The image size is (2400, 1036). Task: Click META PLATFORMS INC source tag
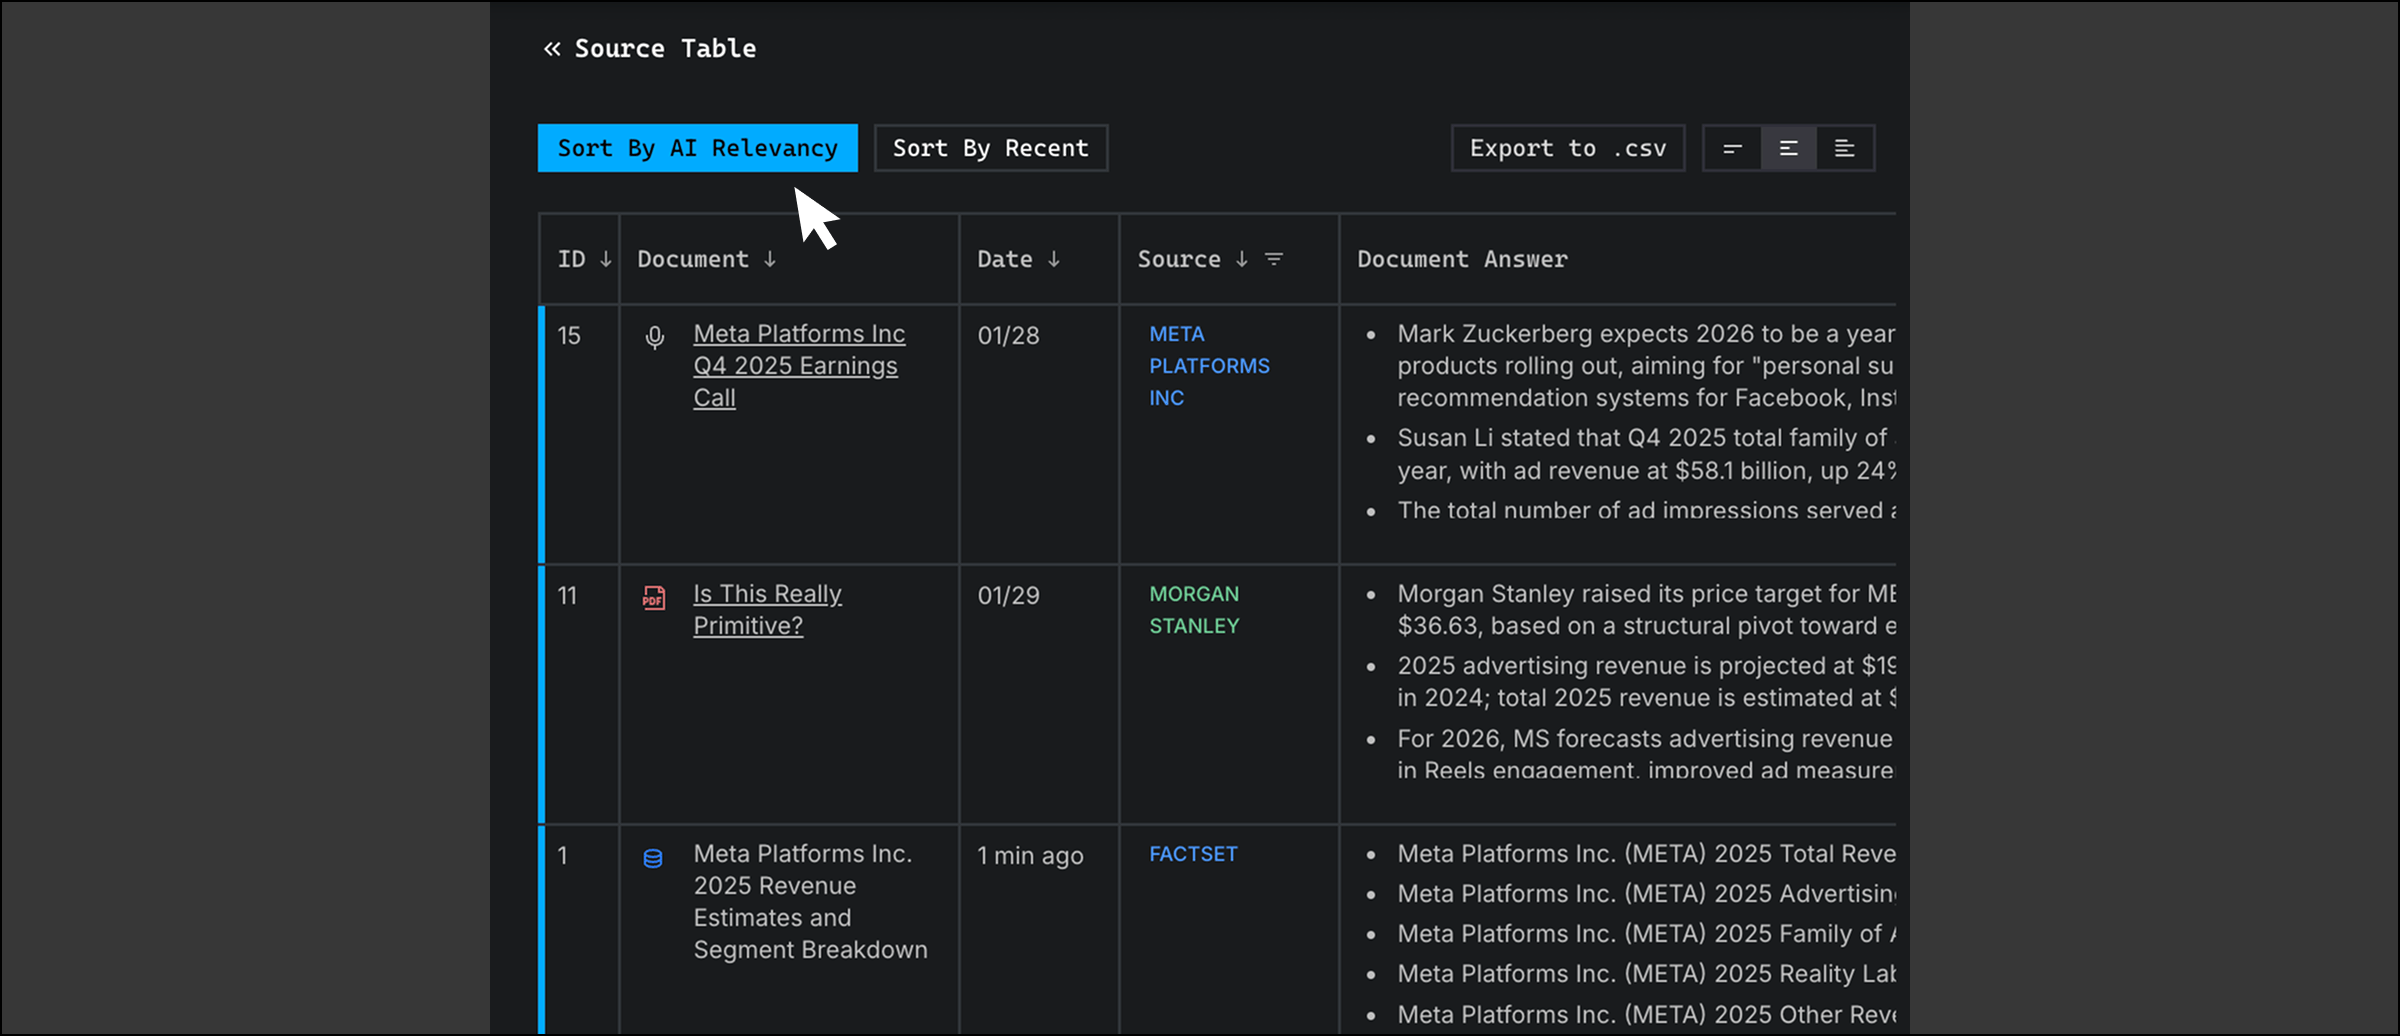point(1208,365)
